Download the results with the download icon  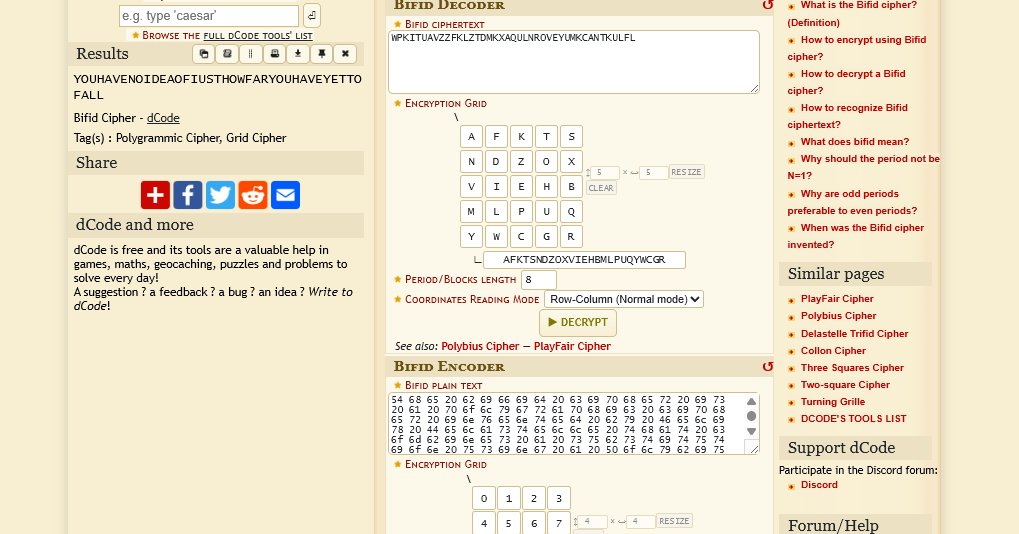point(298,54)
